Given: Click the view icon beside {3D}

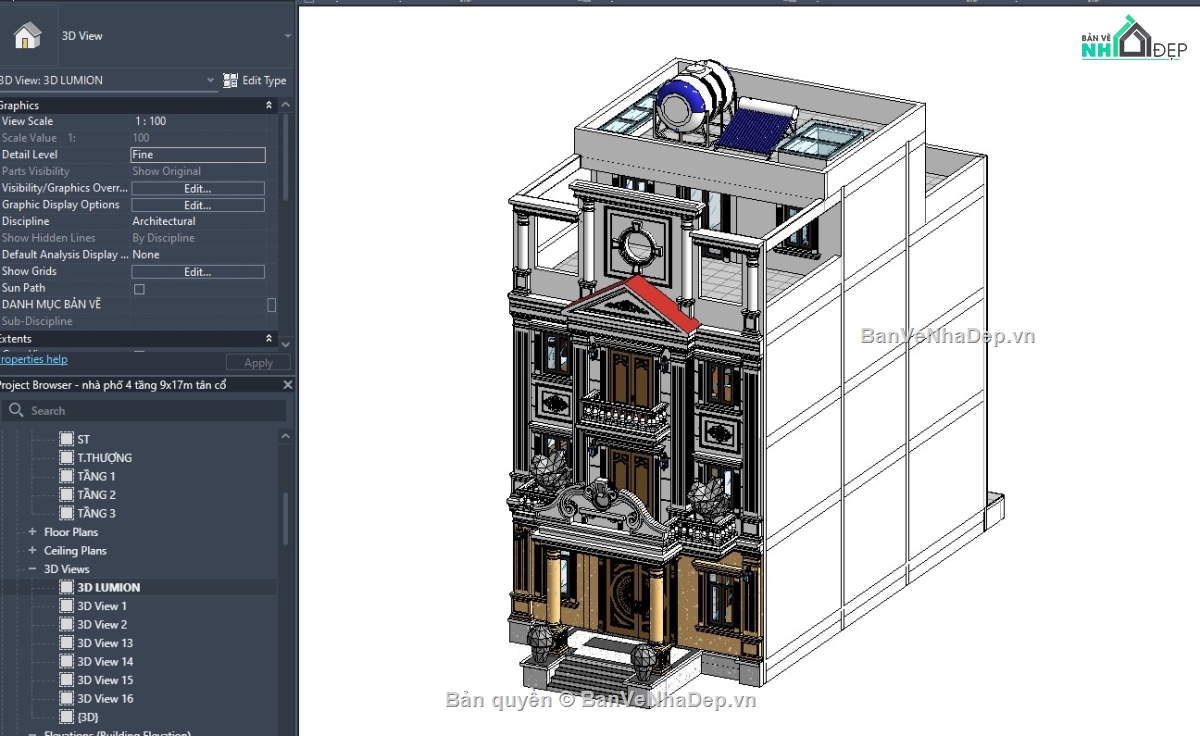Looking at the screenshot, I should coord(66,717).
